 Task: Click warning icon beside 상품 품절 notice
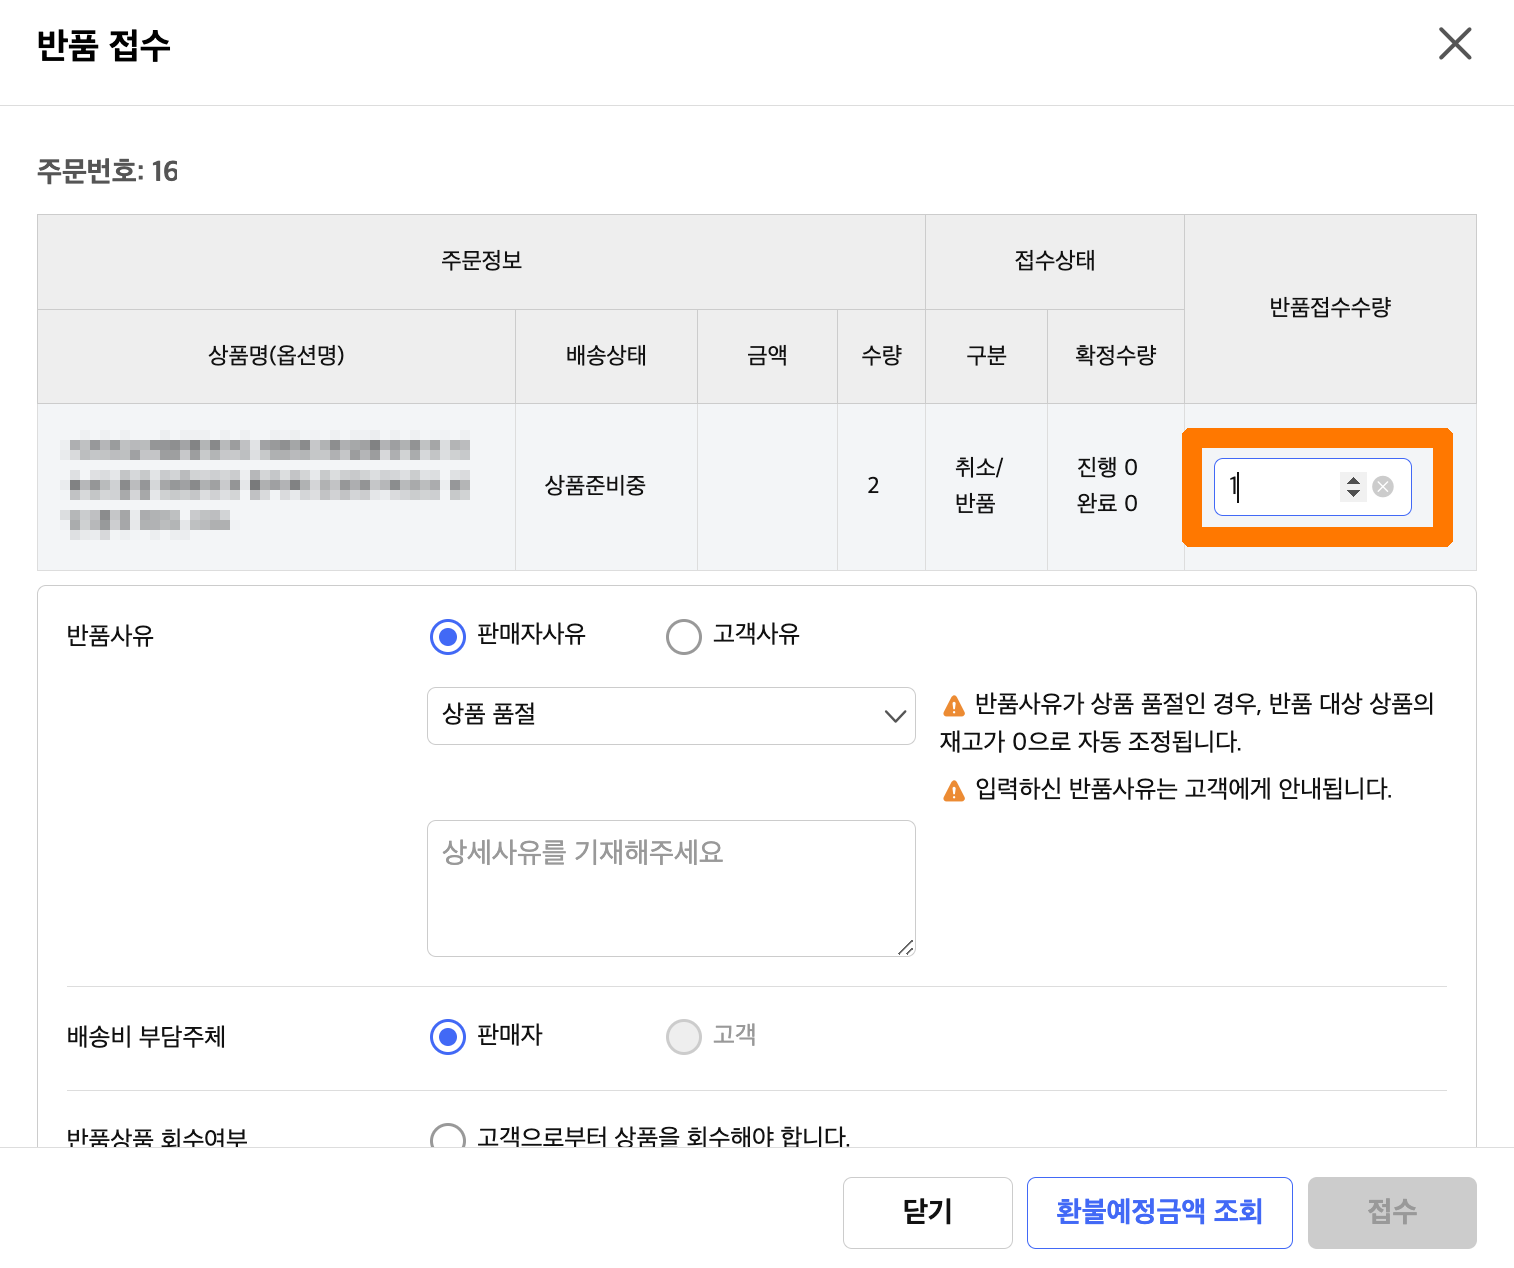tap(954, 706)
